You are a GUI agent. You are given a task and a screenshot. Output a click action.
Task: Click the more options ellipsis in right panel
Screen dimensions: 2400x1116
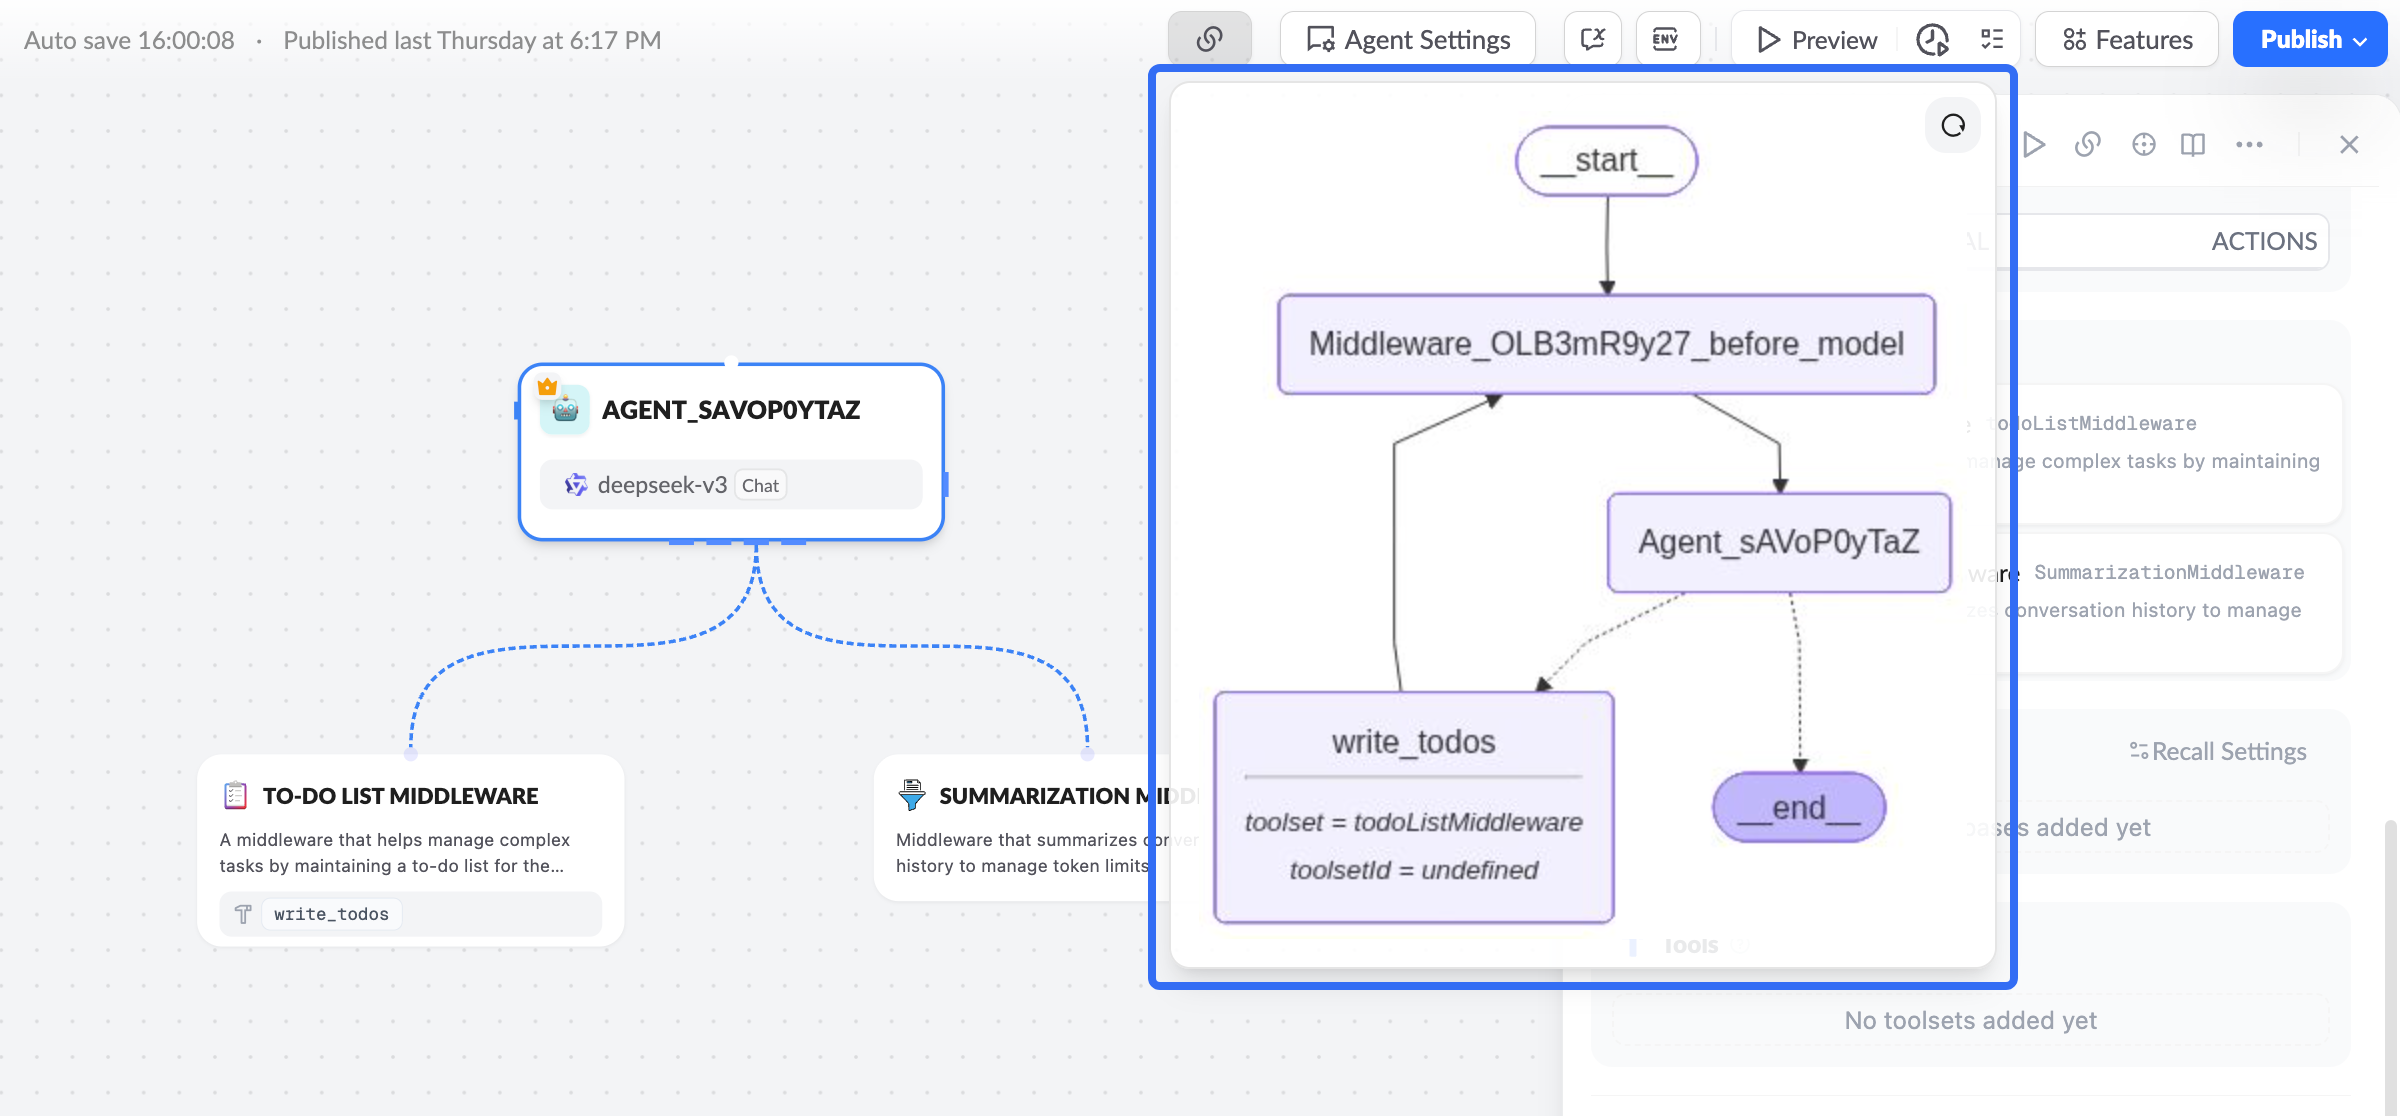[x=2248, y=144]
